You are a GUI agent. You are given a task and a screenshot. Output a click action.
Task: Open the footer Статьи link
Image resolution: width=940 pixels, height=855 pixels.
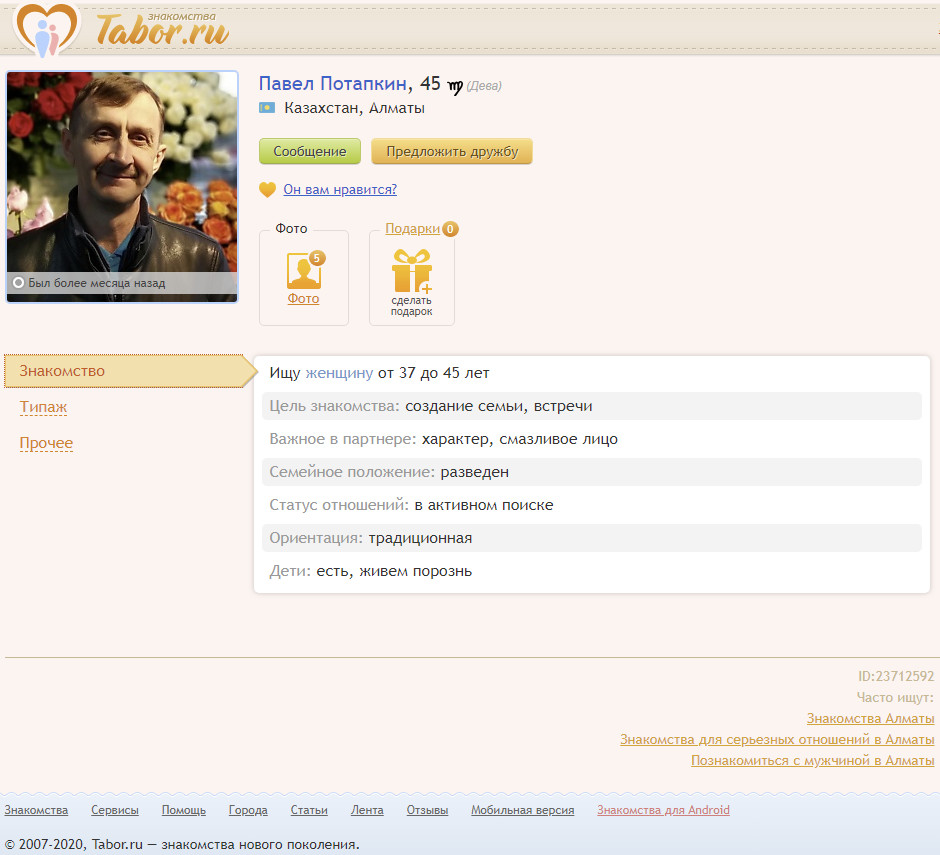[309, 810]
